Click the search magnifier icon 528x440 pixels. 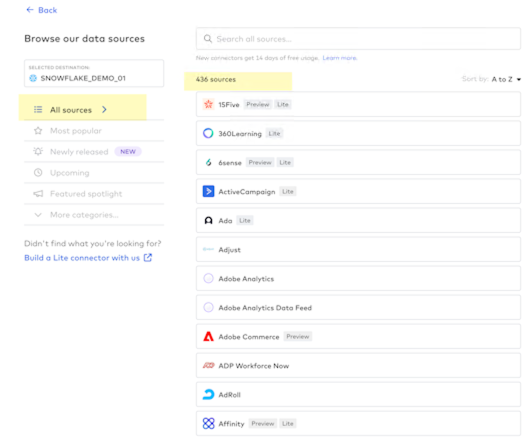(208, 39)
